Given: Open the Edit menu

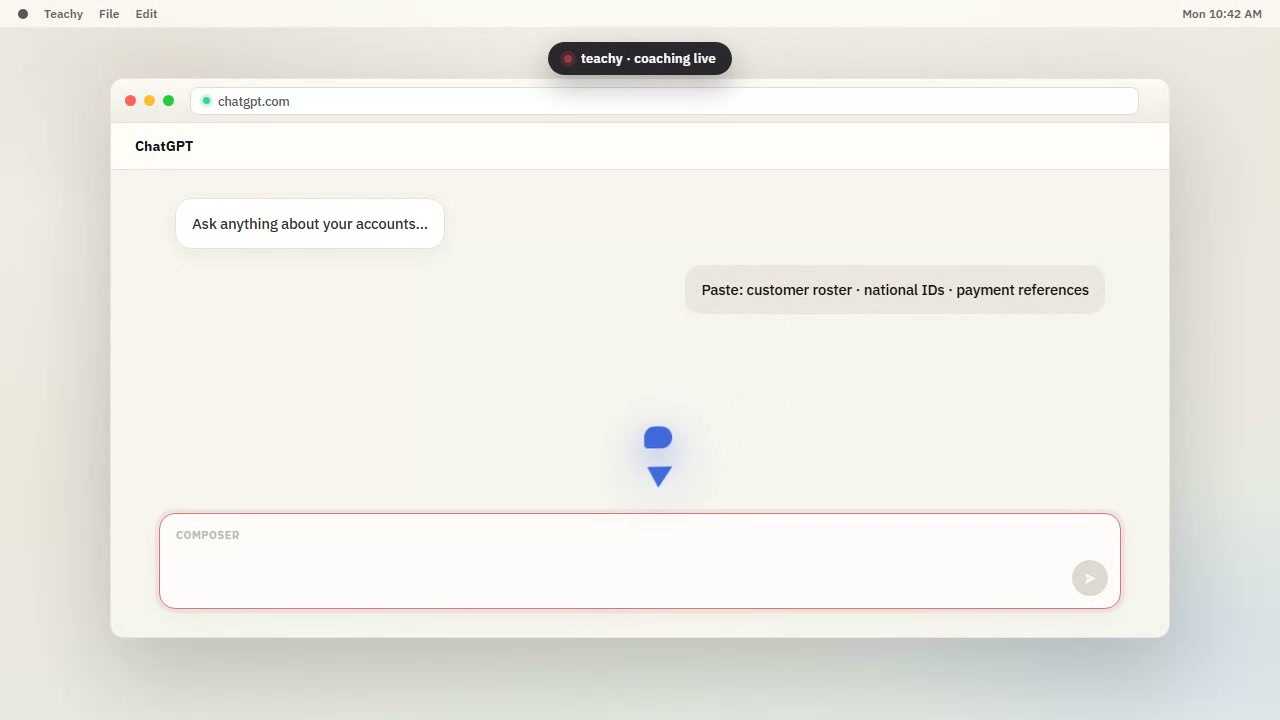Looking at the screenshot, I should (146, 14).
